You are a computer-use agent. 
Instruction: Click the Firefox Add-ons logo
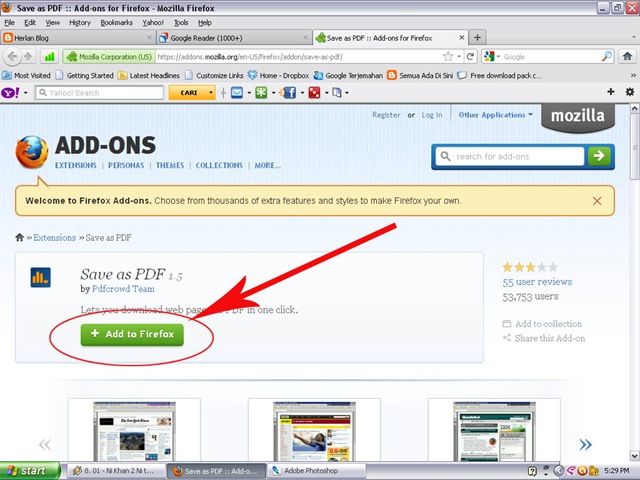coord(32,152)
